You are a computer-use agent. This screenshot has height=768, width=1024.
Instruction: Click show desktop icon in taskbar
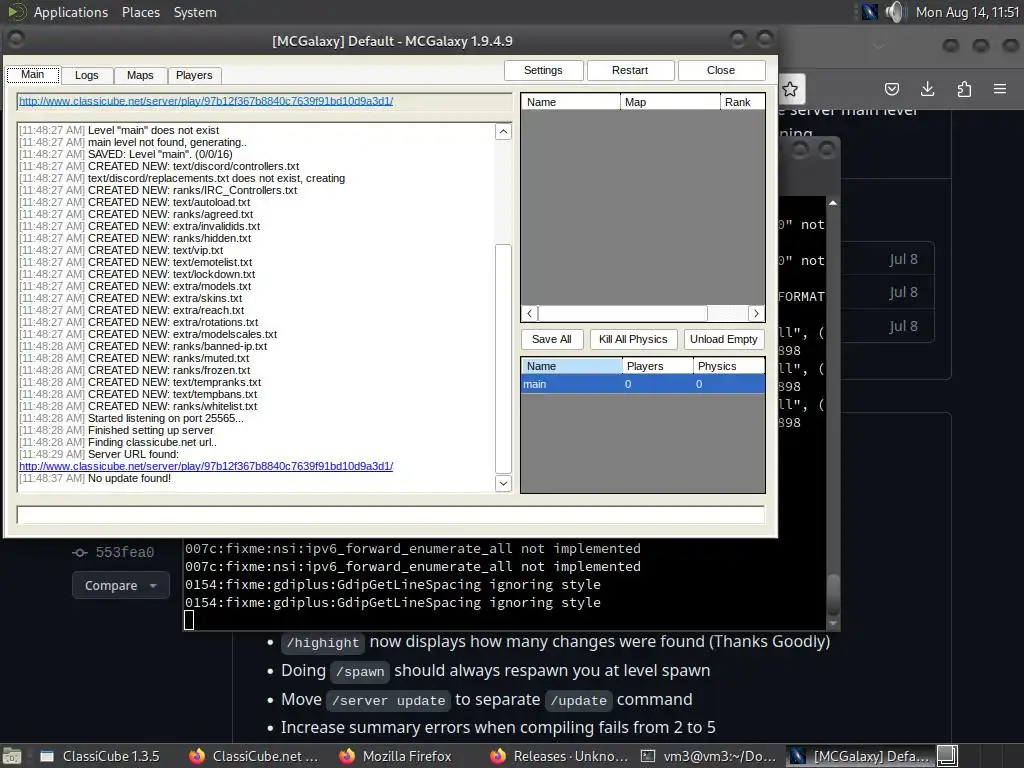point(12,756)
